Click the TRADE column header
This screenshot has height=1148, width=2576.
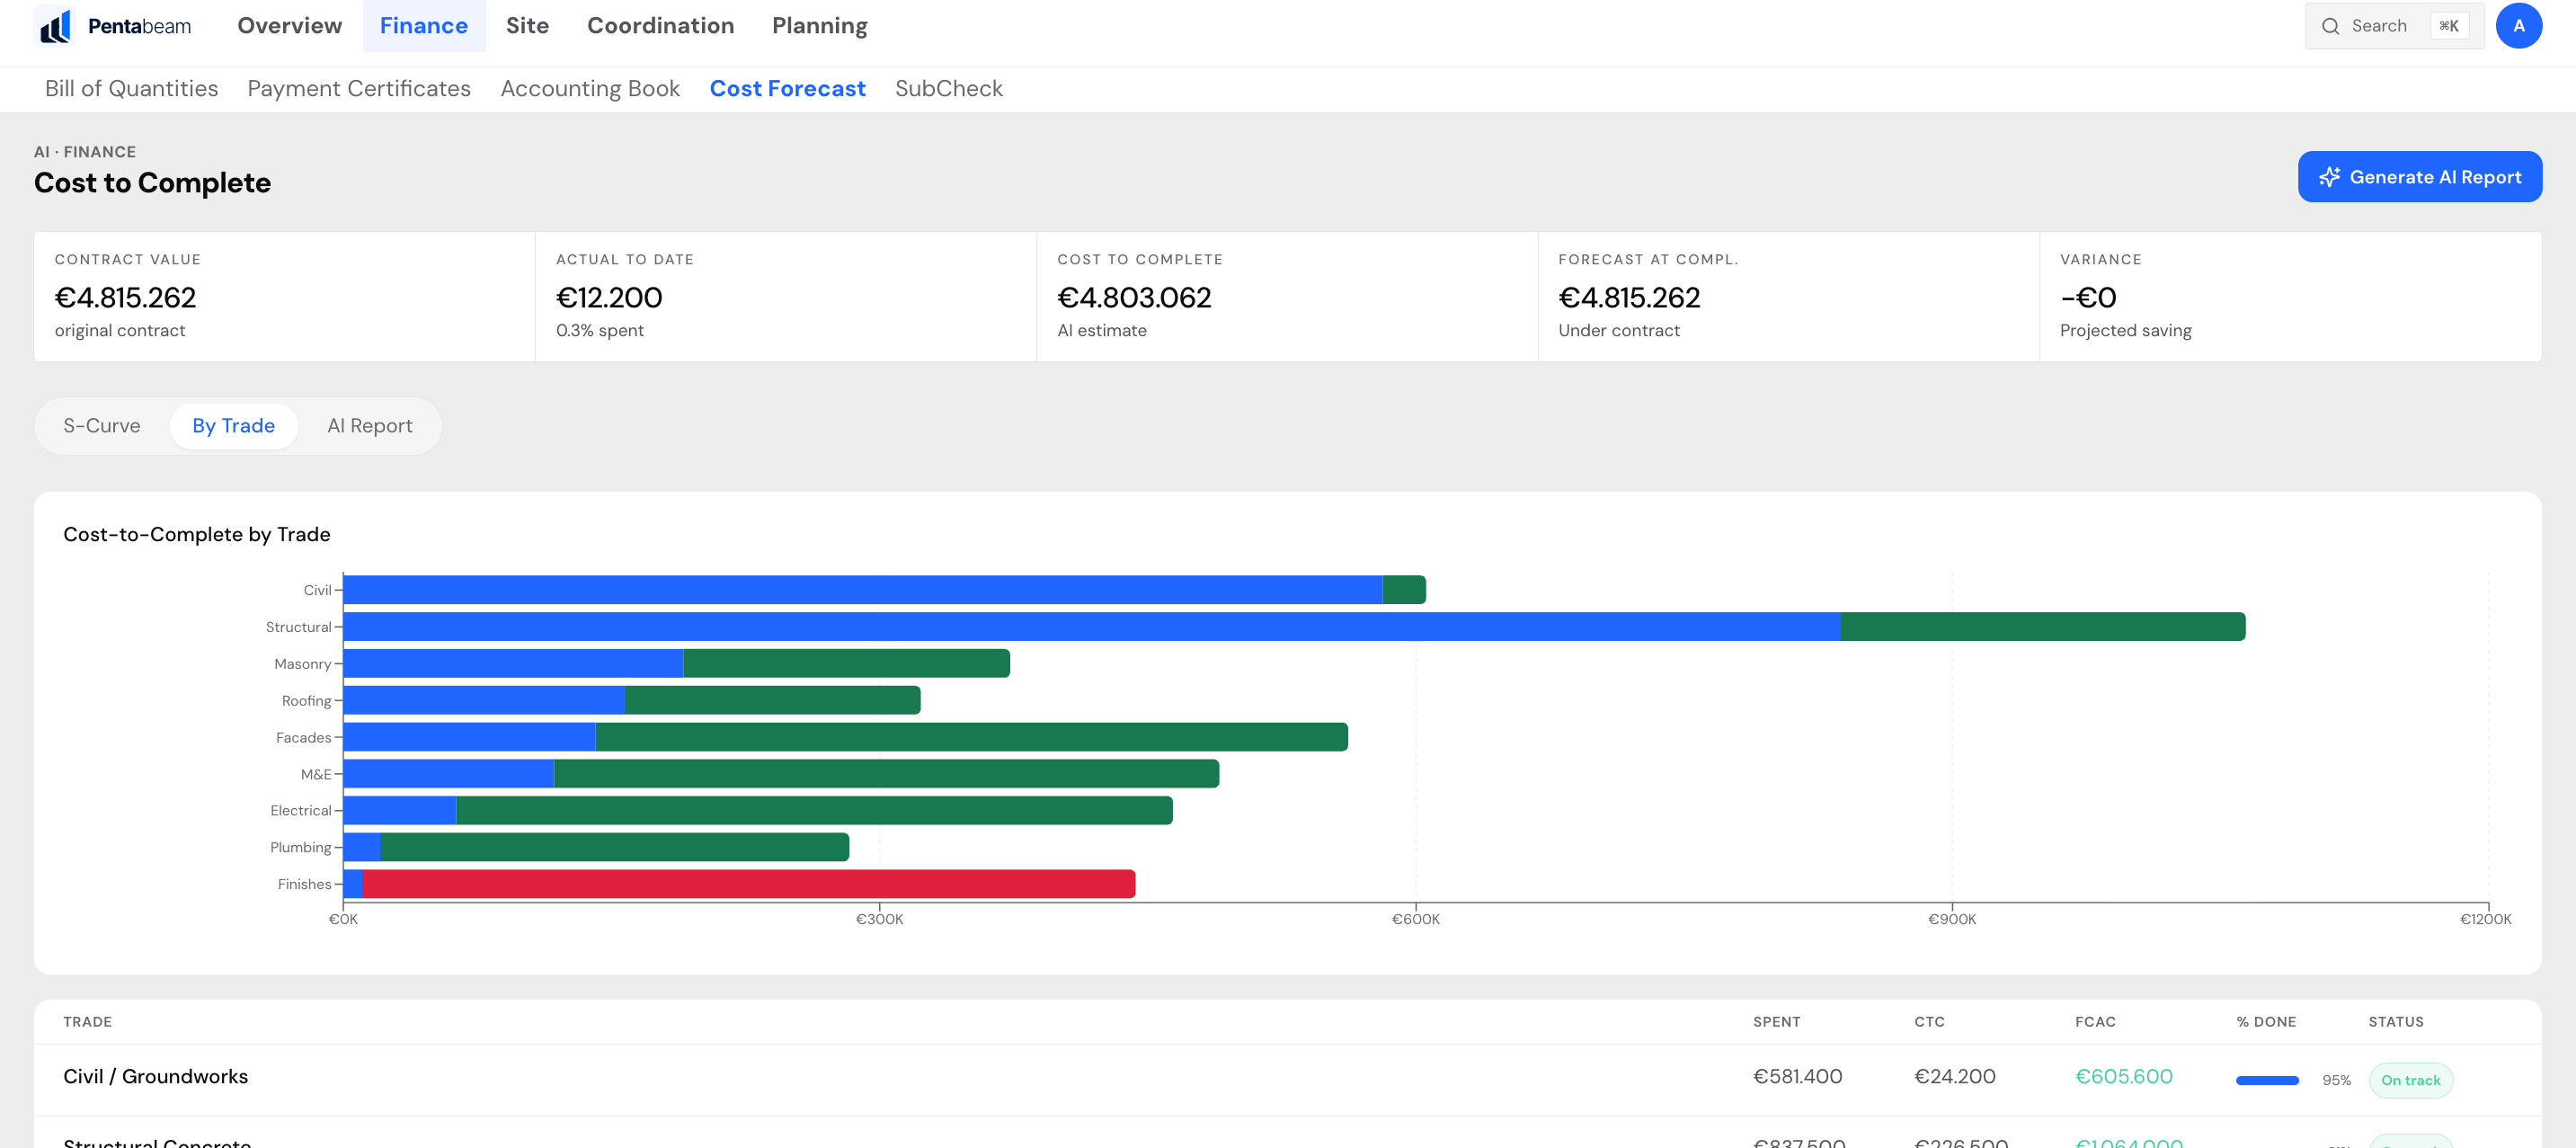[x=87, y=1022]
